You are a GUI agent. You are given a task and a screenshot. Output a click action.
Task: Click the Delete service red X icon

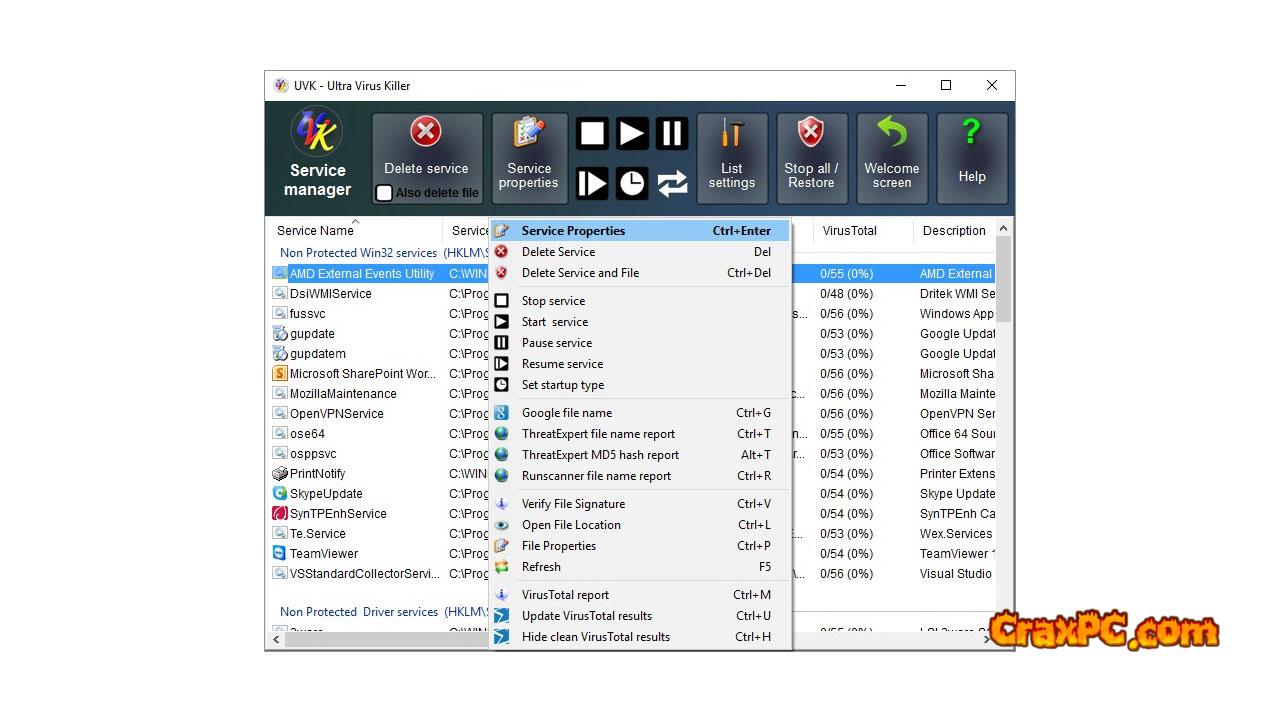426,133
